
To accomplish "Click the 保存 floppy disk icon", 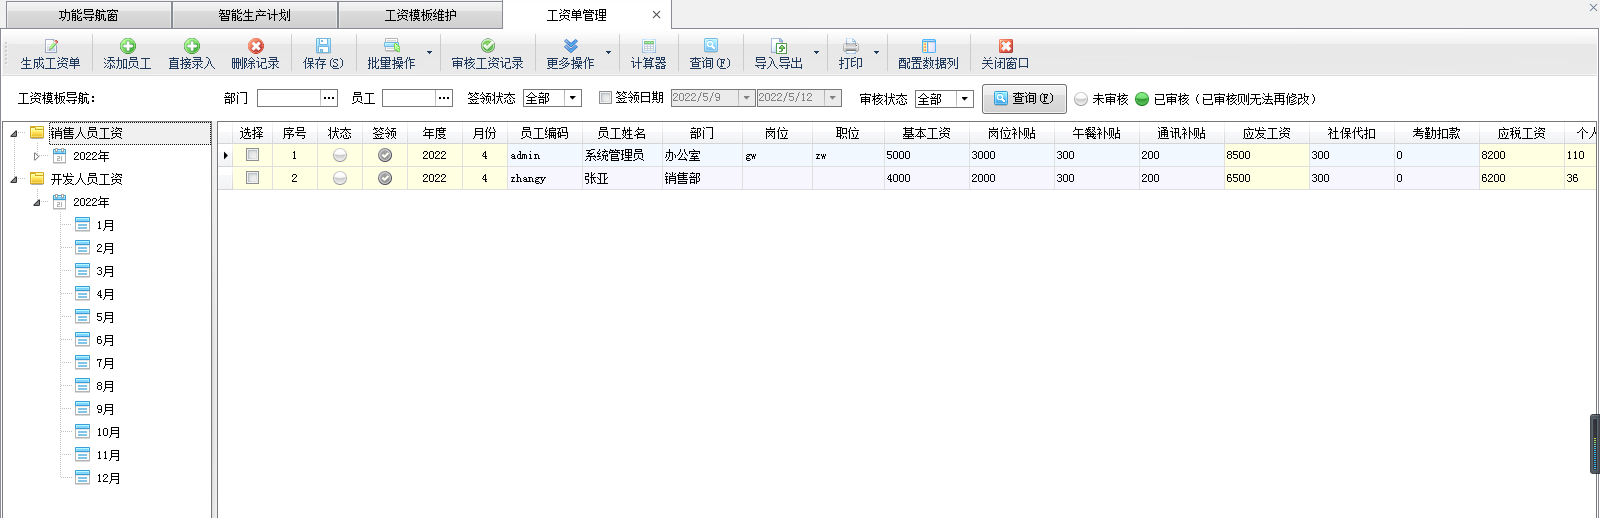I will (x=323, y=46).
